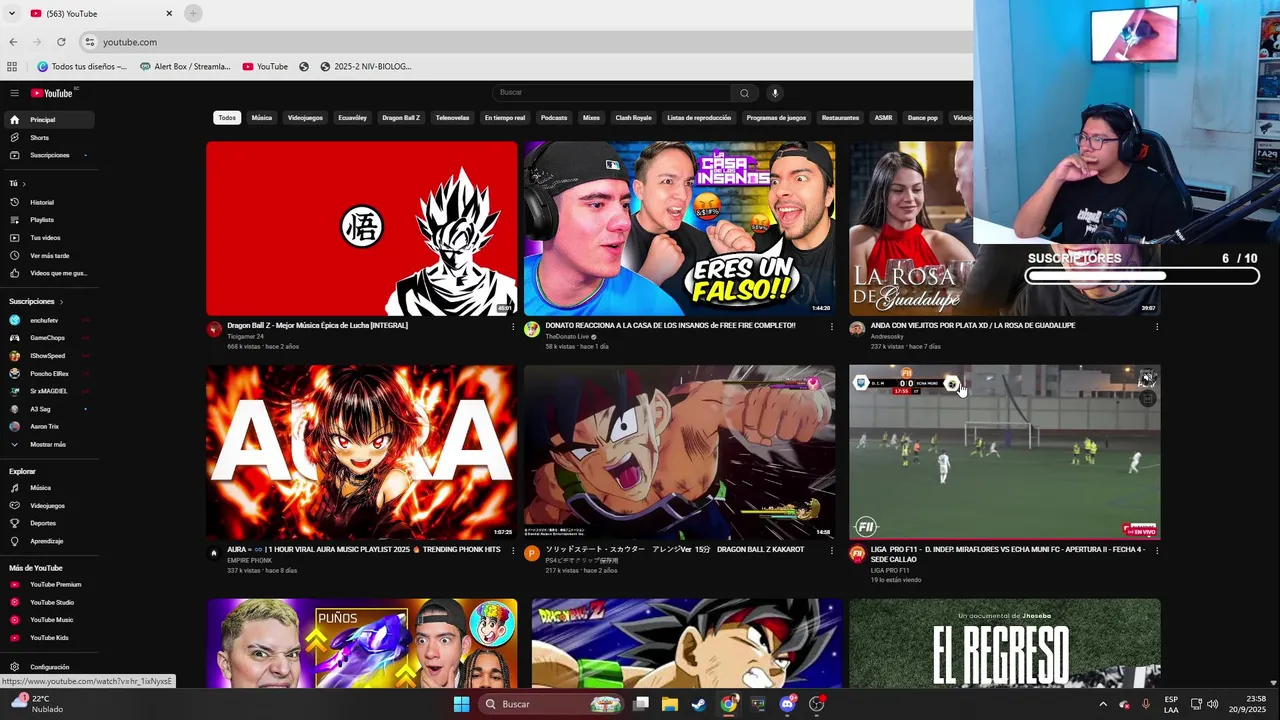Click the YouTube search input field
Viewport: 1280px width, 720px height.
[x=612, y=93]
